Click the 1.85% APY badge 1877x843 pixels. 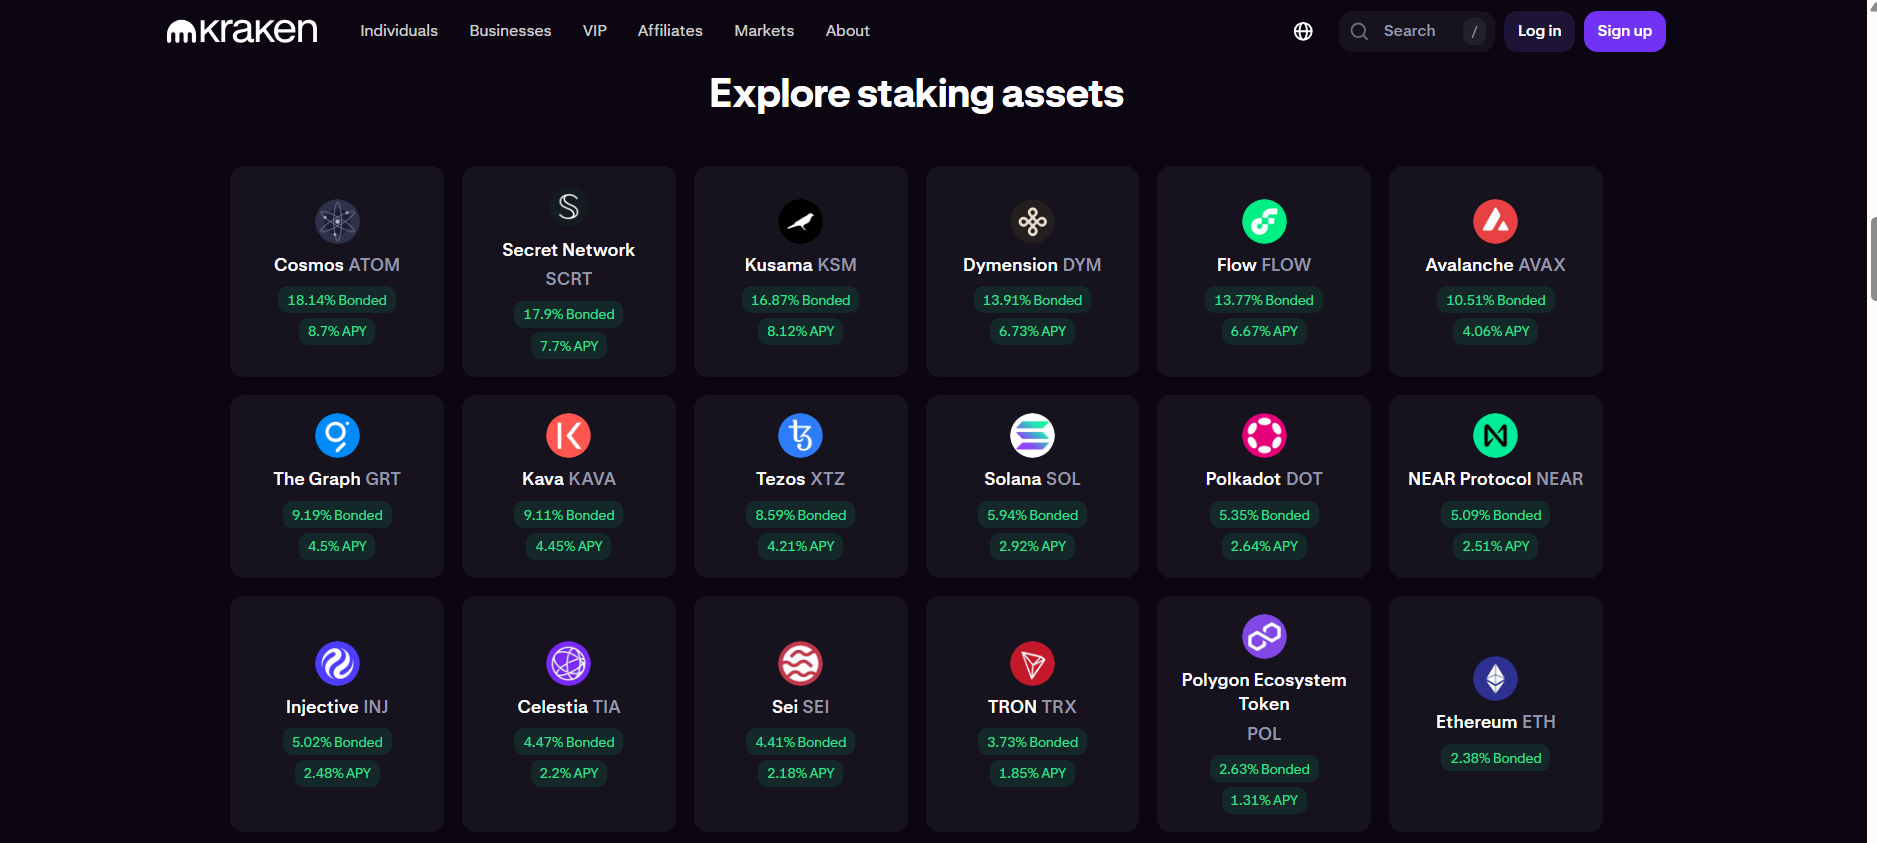pyautogui.click(x=1032, y=773)
